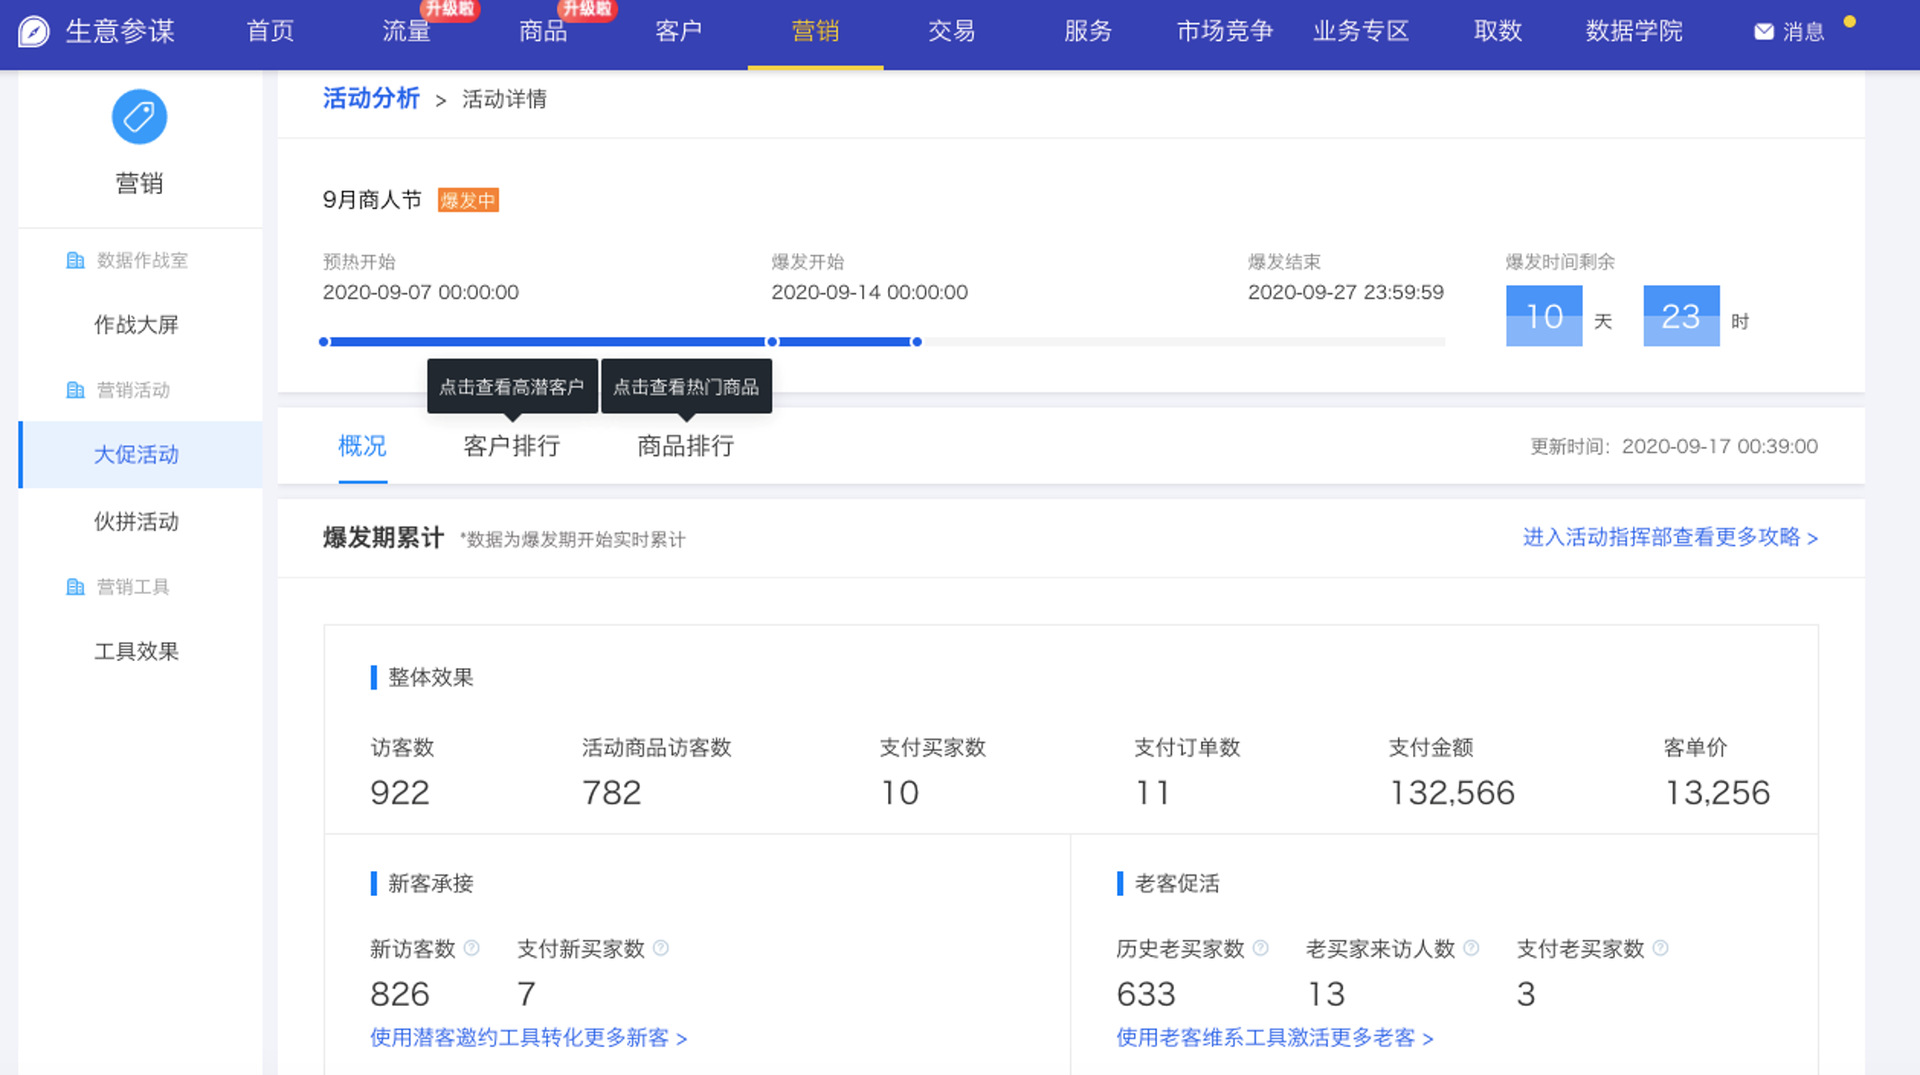
Task: Open the 消息 envelope icon
Action: (1764, 32)
